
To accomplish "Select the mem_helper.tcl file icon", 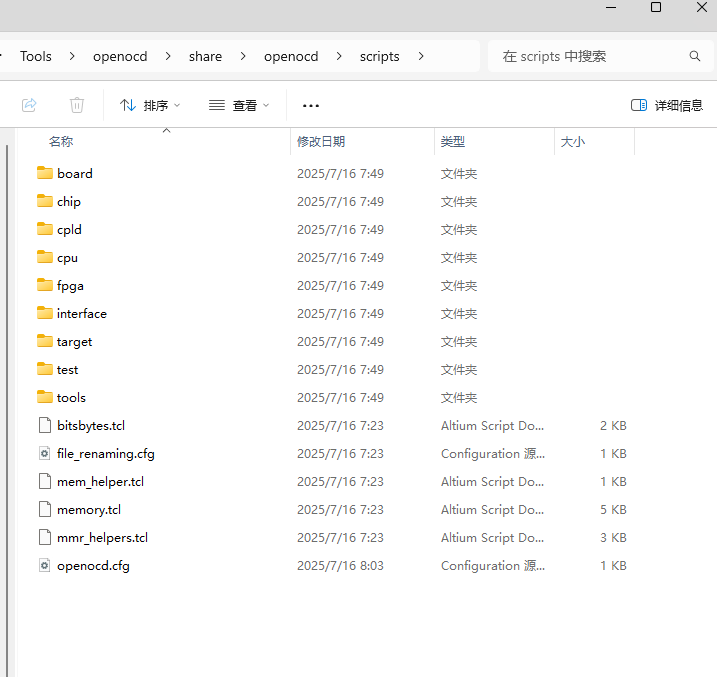I will coord(45,481).
